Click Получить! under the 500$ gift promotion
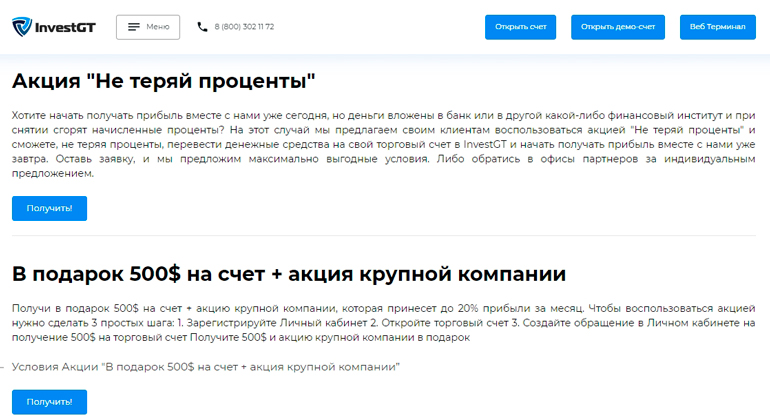770x419 pixels. point(50,402)
